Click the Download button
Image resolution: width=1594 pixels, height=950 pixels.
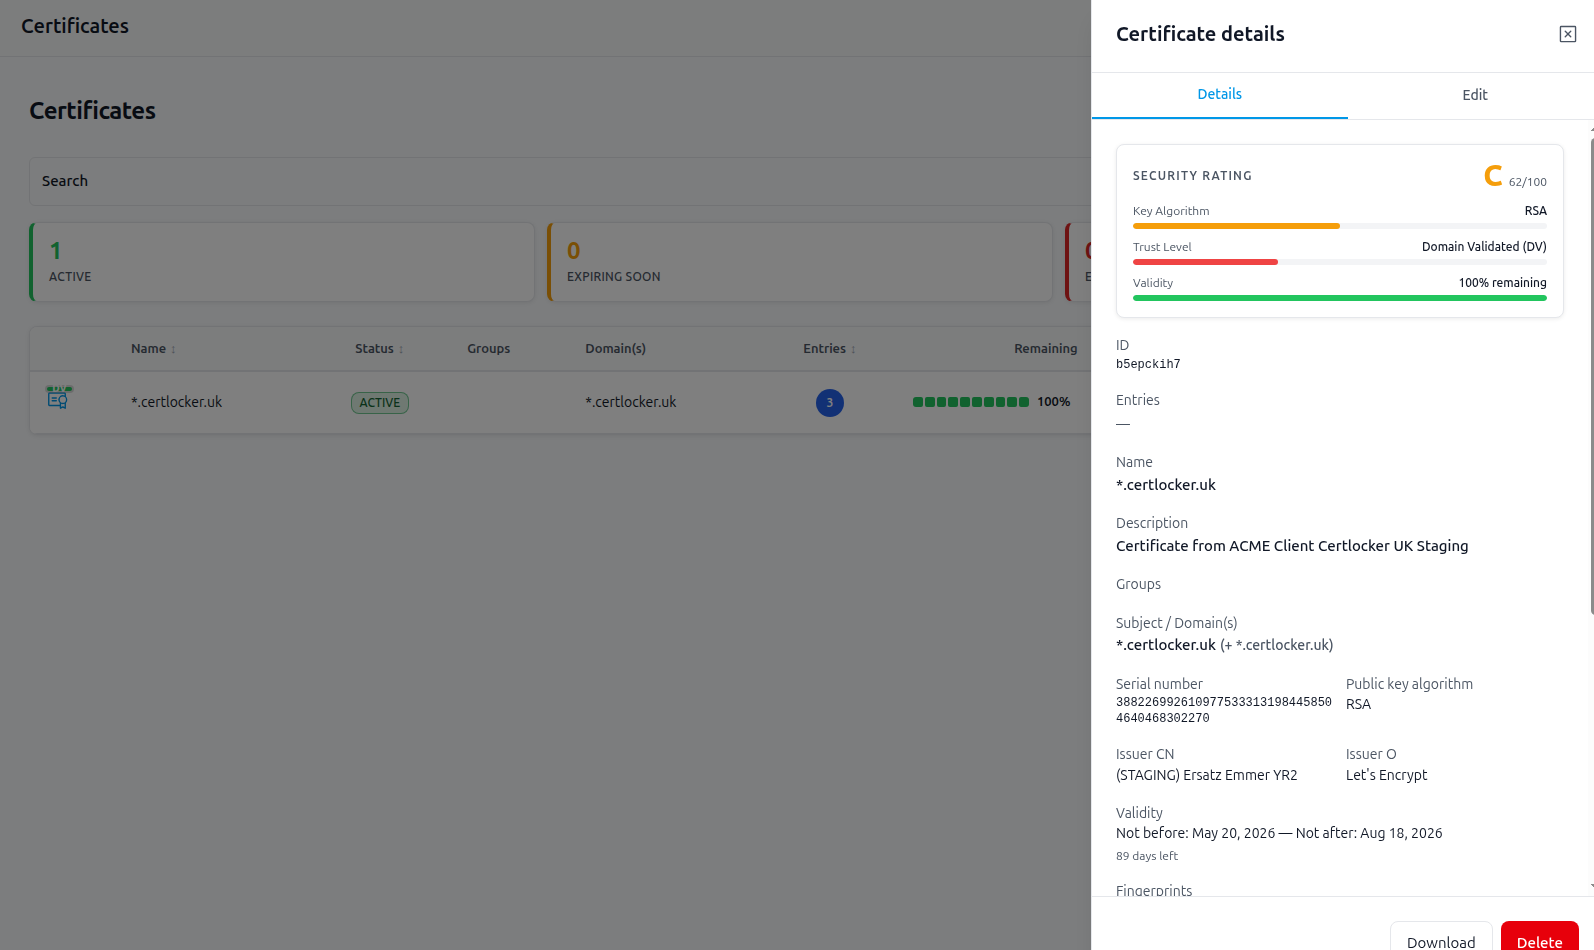coord(1441,941)
